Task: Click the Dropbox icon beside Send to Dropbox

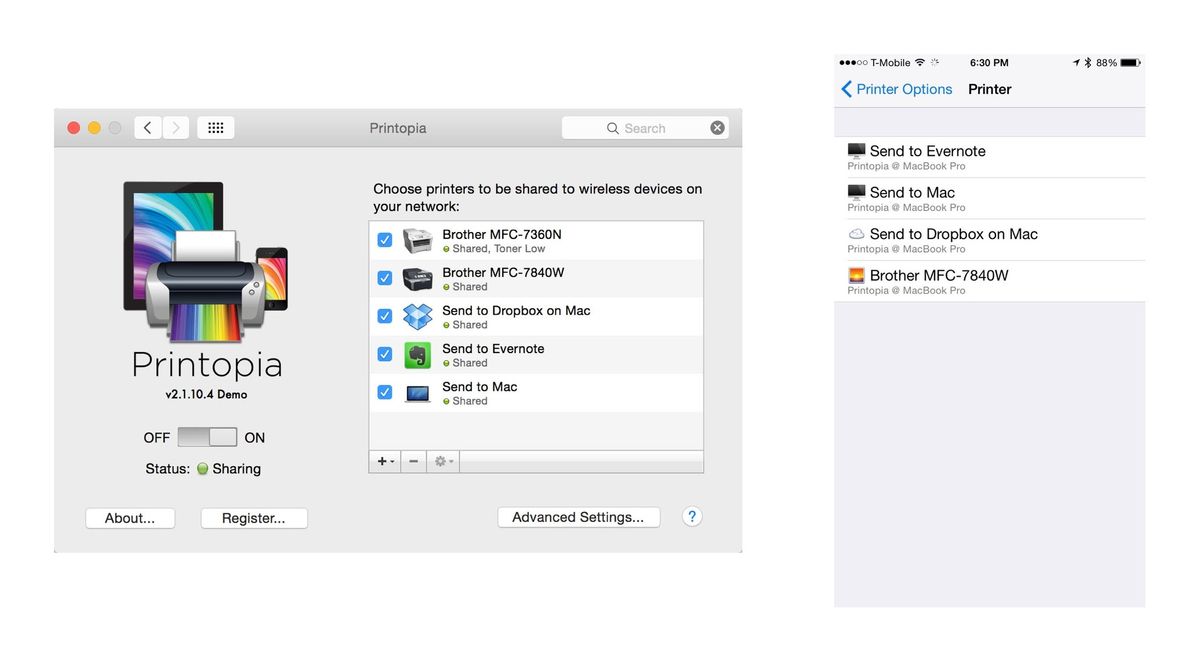Action: click(417, 316)
